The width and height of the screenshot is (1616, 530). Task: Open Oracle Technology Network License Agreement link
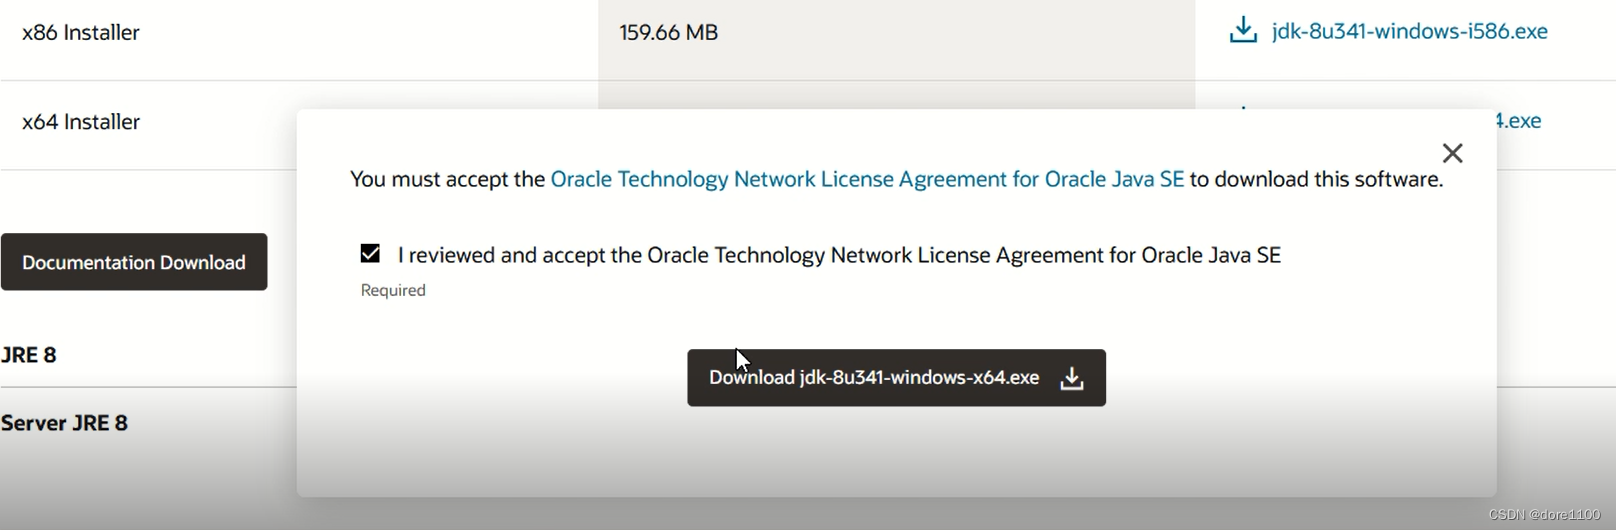(x=867, y=179)
